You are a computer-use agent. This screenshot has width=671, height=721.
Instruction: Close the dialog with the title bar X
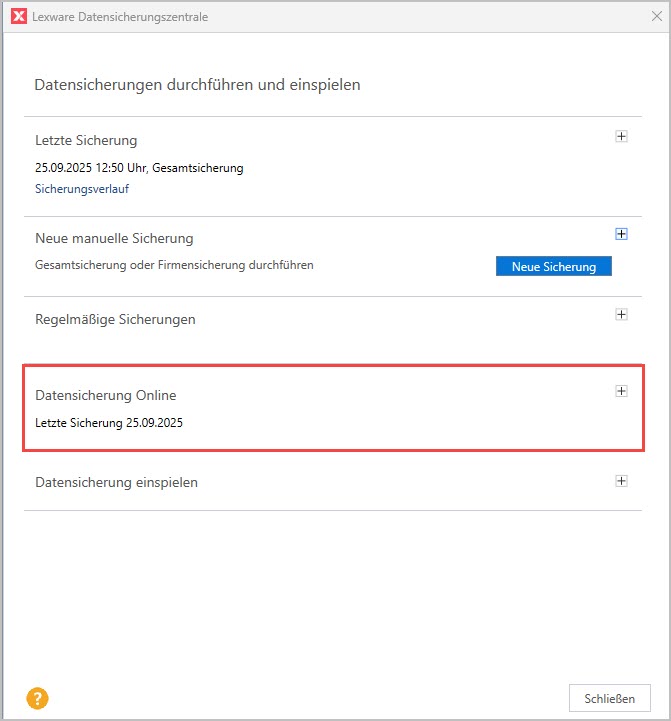coord(655,17)
